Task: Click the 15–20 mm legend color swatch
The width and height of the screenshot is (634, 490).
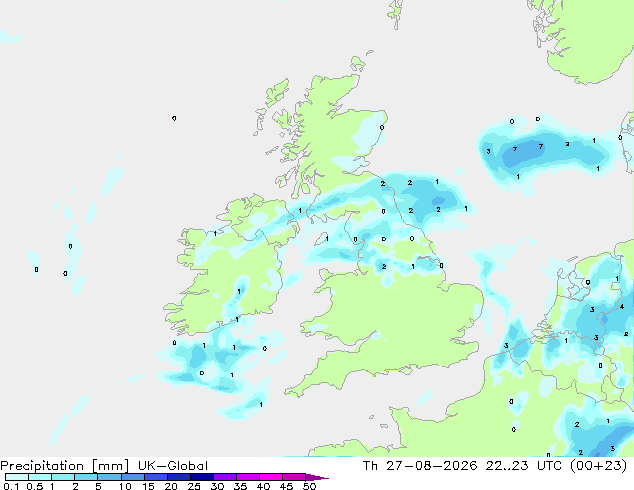Action: (x=156, y=477)
